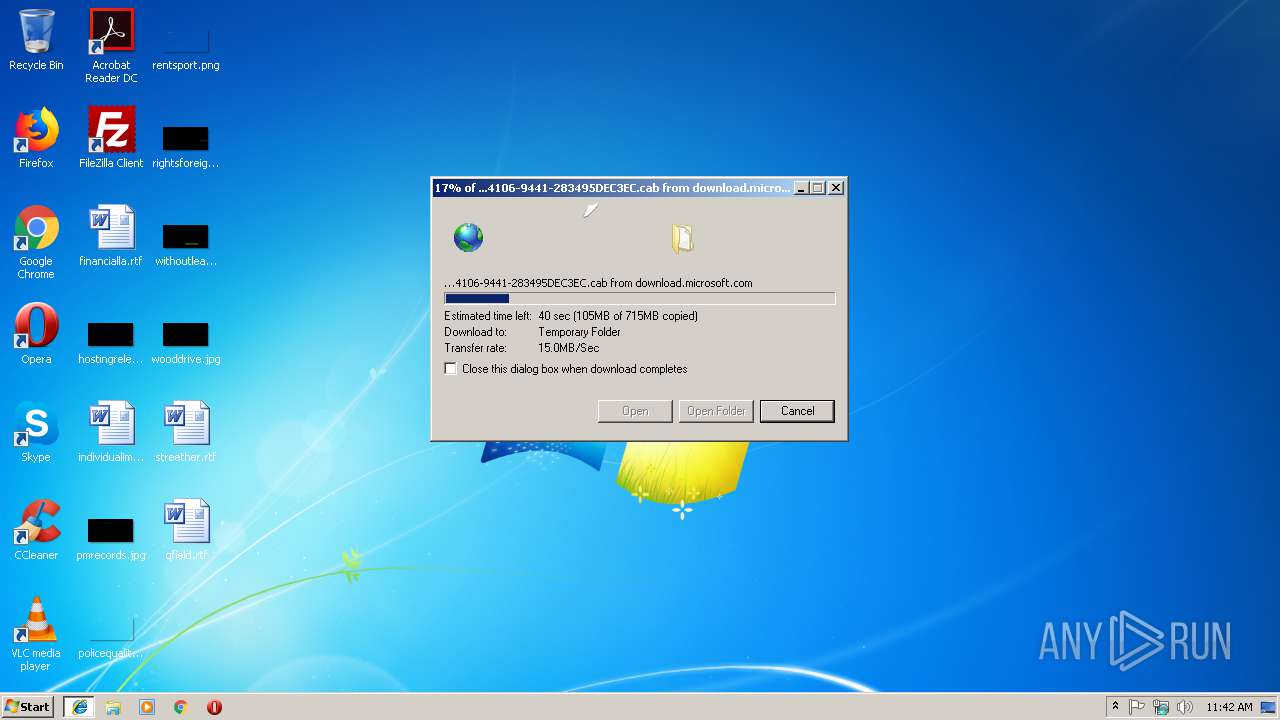The width and height of the screenshot is (1280, 720).
Task: Launch Opera from the desktop
Action: [36, 334]
